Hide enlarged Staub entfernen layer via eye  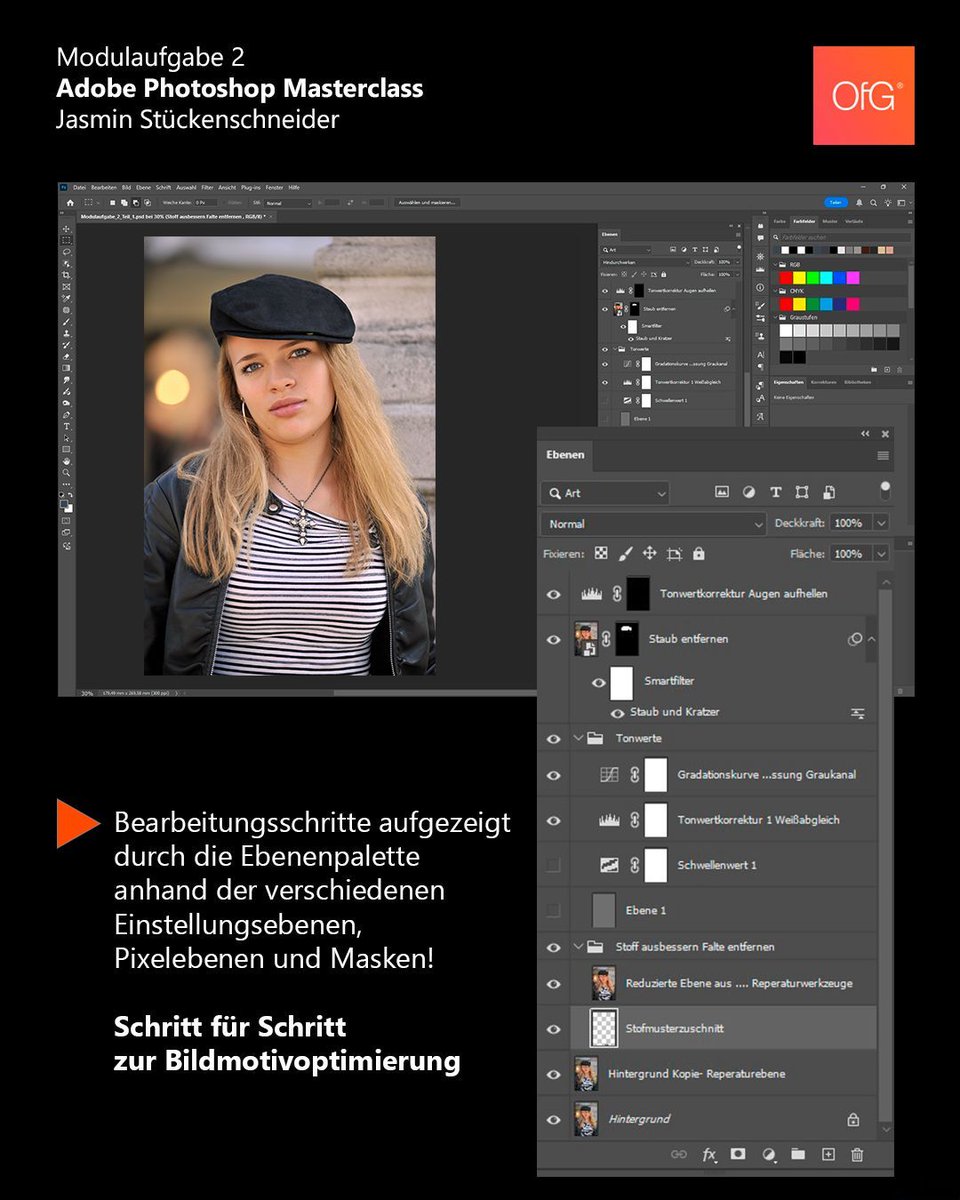click(553, 640)
